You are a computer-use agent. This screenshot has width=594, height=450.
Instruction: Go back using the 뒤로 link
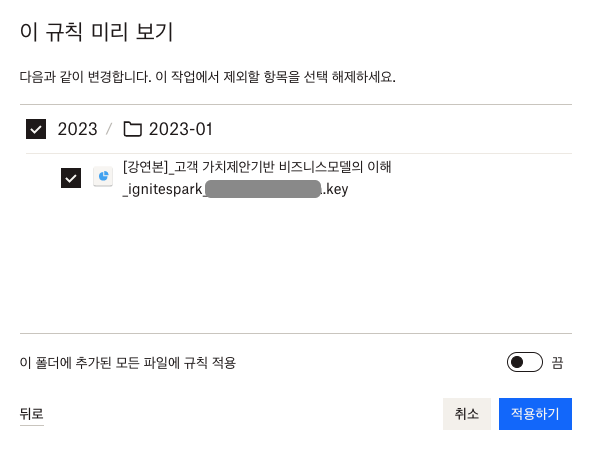pyautogui.click(x=31, y=414)
